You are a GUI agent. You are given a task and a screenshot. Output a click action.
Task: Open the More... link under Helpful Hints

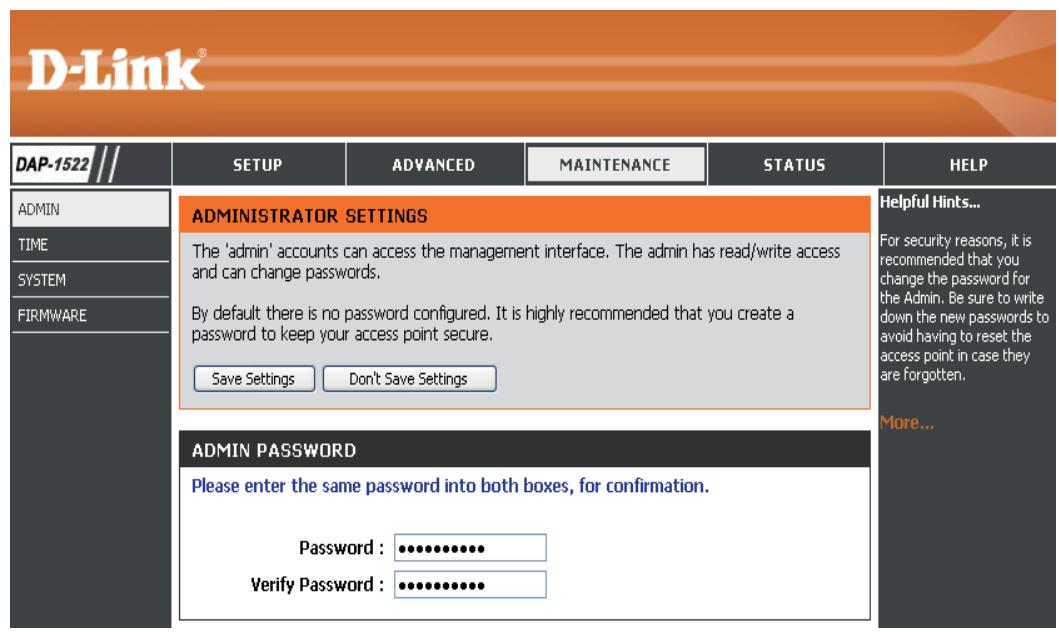pyautogui.click(x=906, y=423)
